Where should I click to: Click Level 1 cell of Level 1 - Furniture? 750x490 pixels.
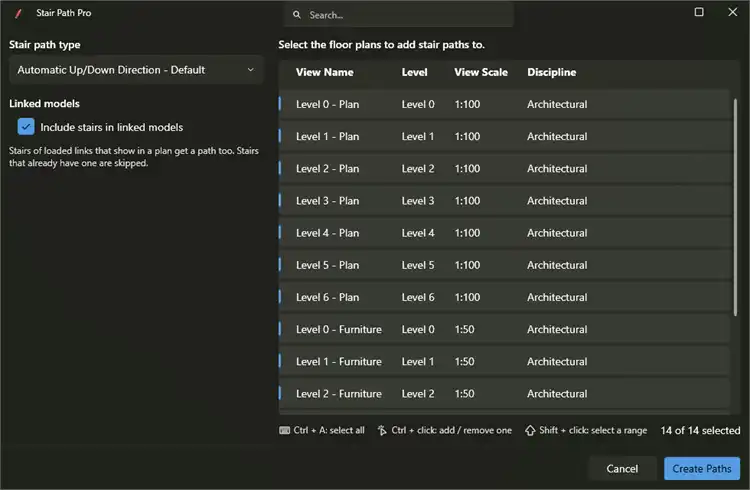[x=418, y=361]
